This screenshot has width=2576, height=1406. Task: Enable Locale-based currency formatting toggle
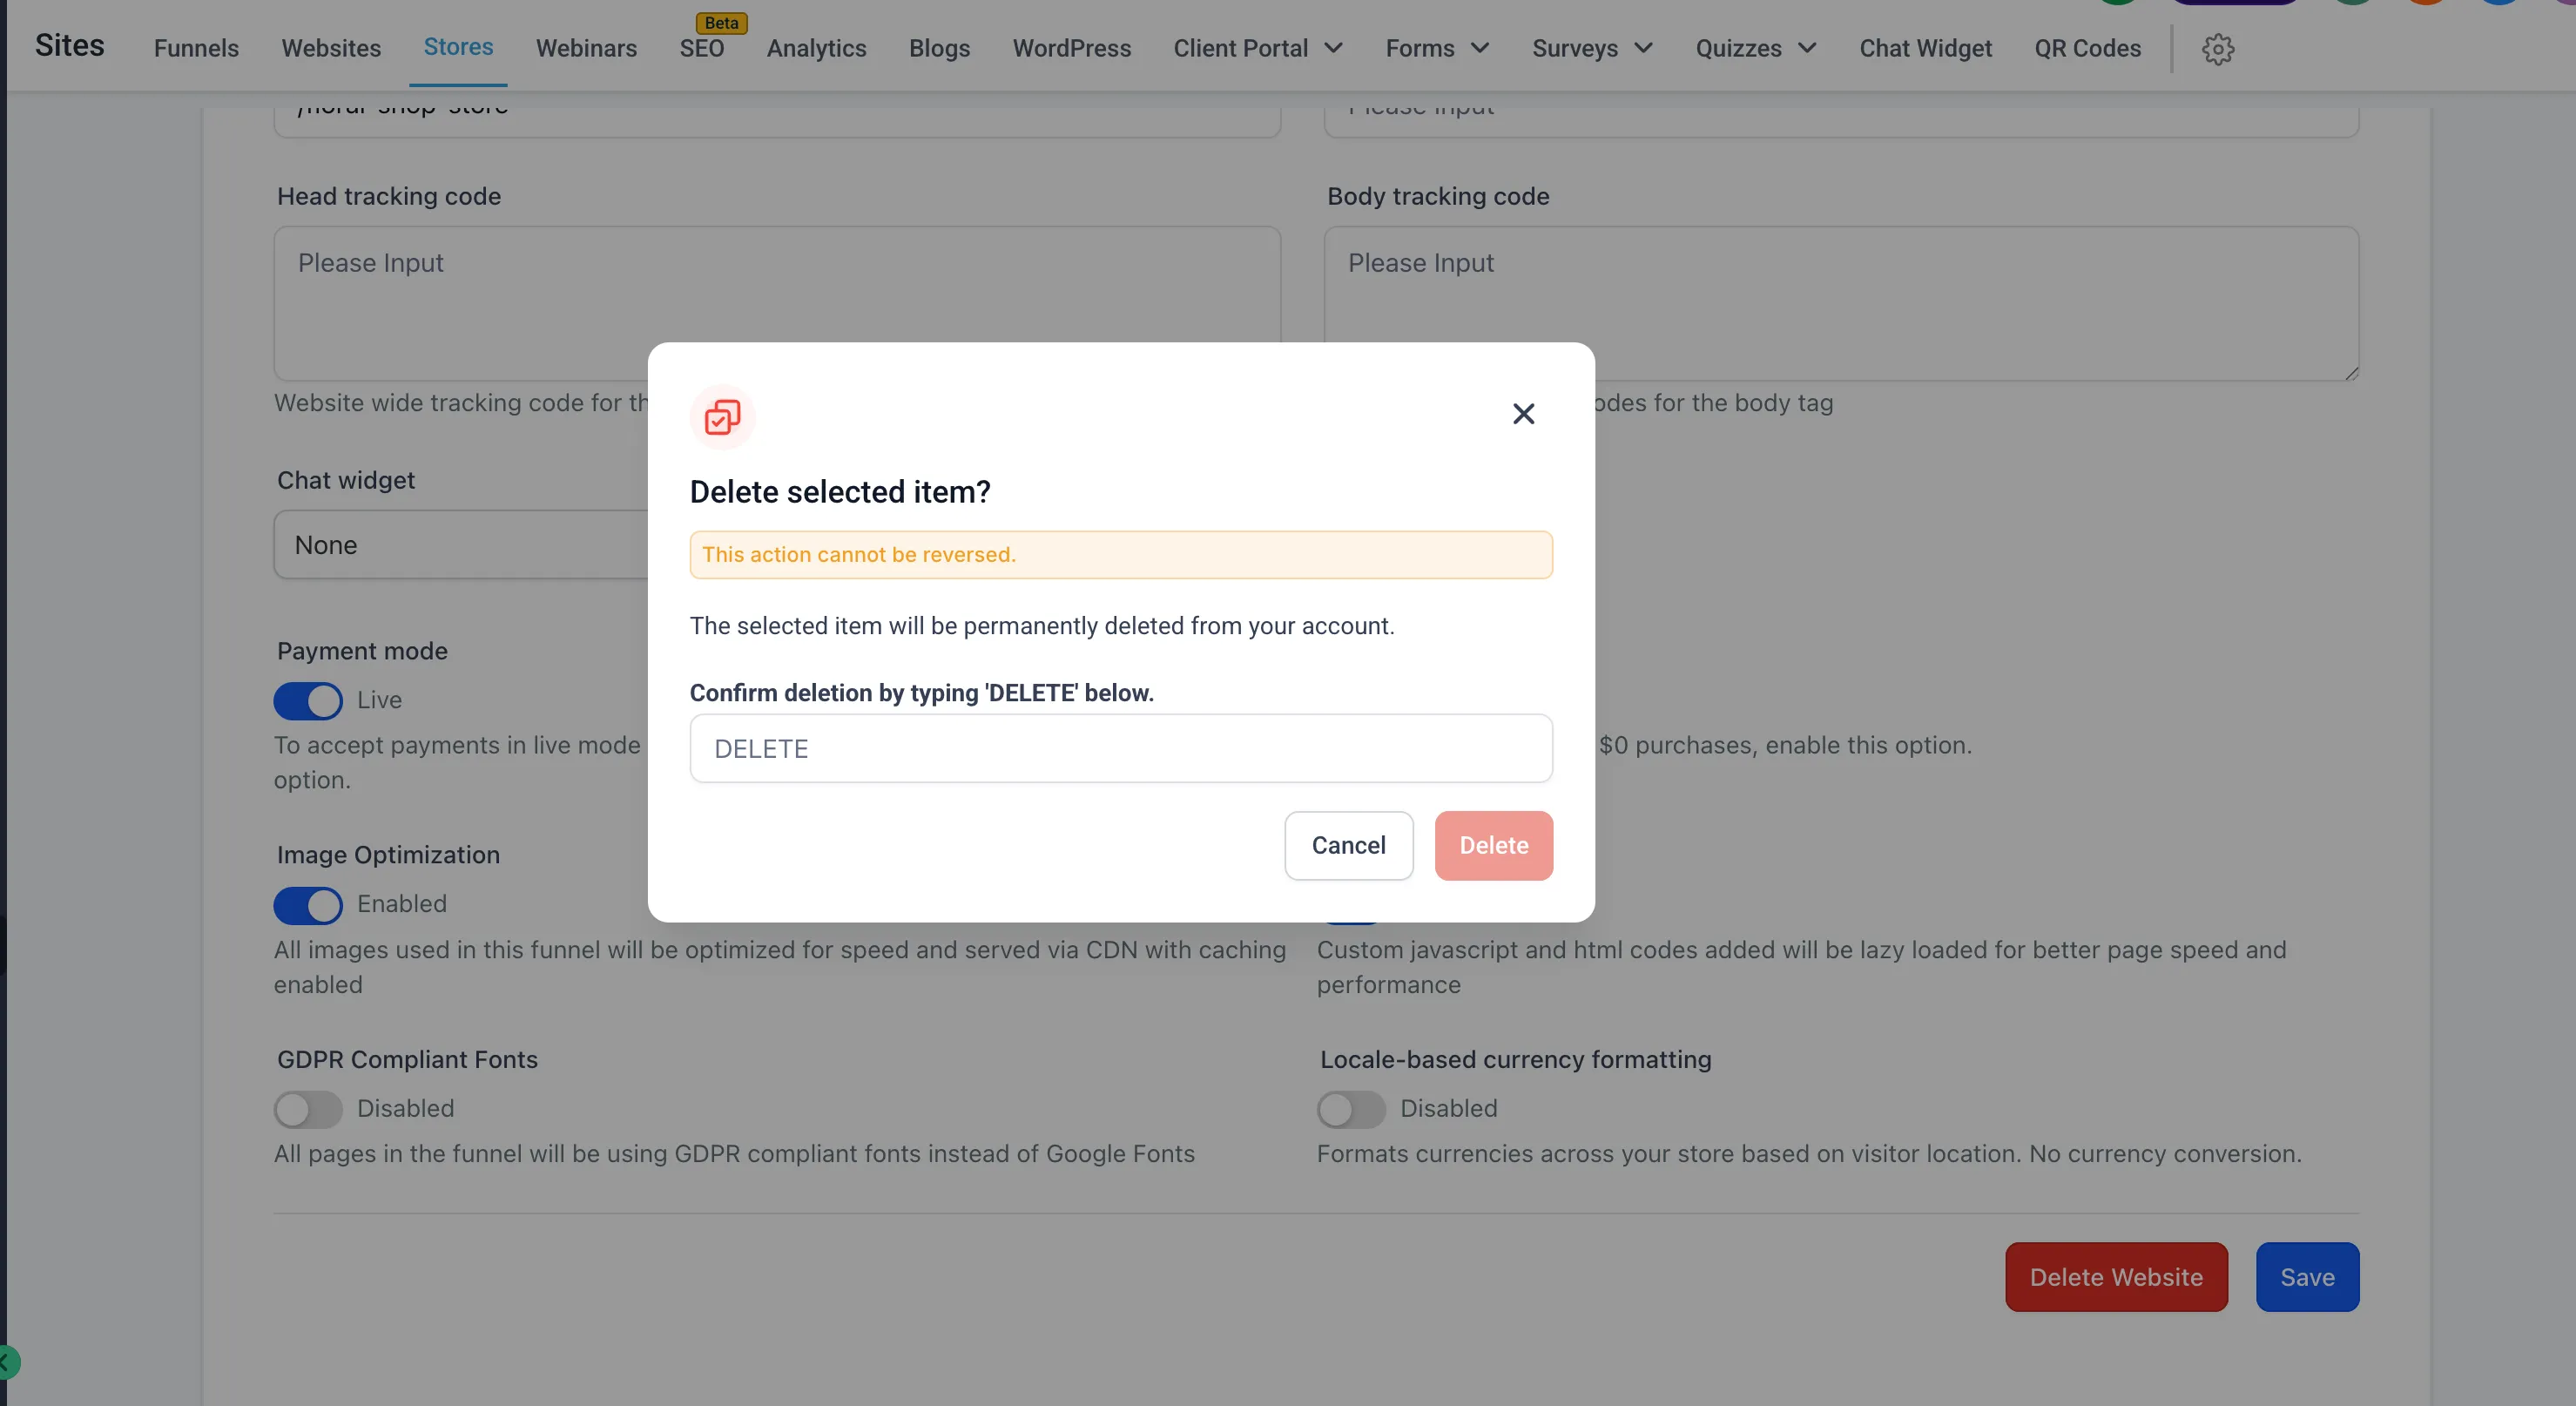pos(1350,1109)
